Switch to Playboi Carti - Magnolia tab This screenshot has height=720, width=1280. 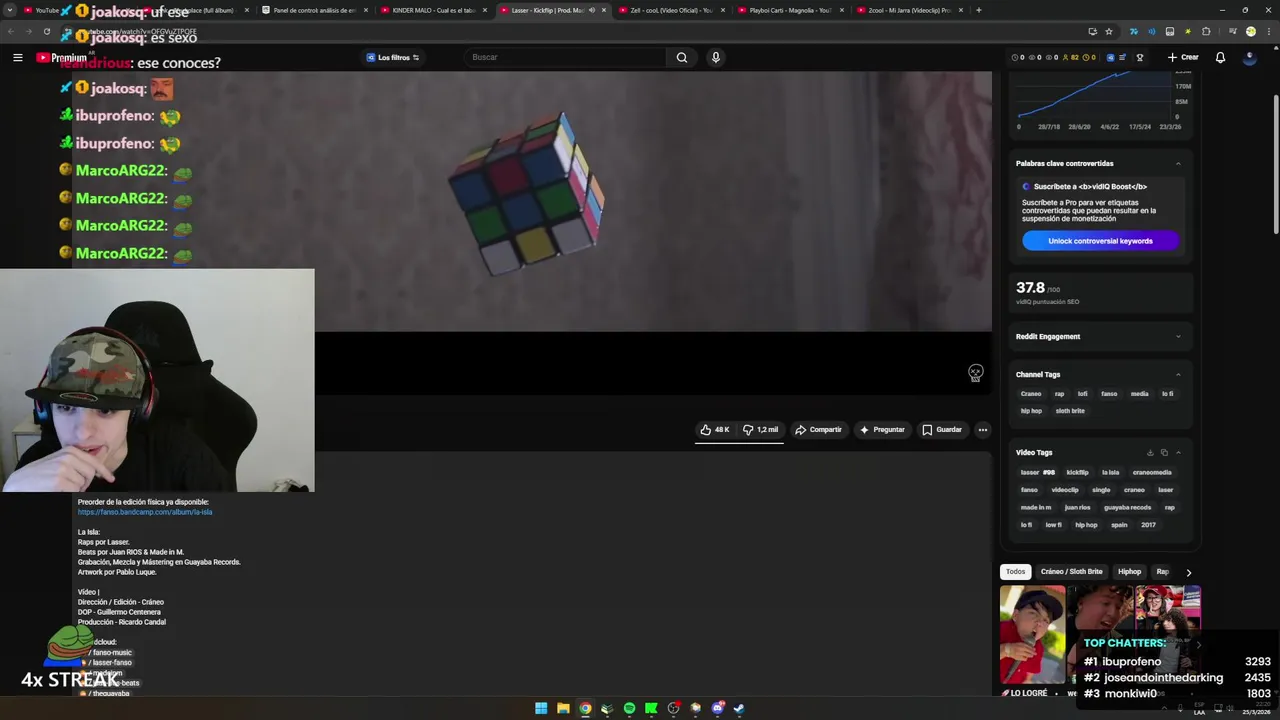(x=789, y=10)
